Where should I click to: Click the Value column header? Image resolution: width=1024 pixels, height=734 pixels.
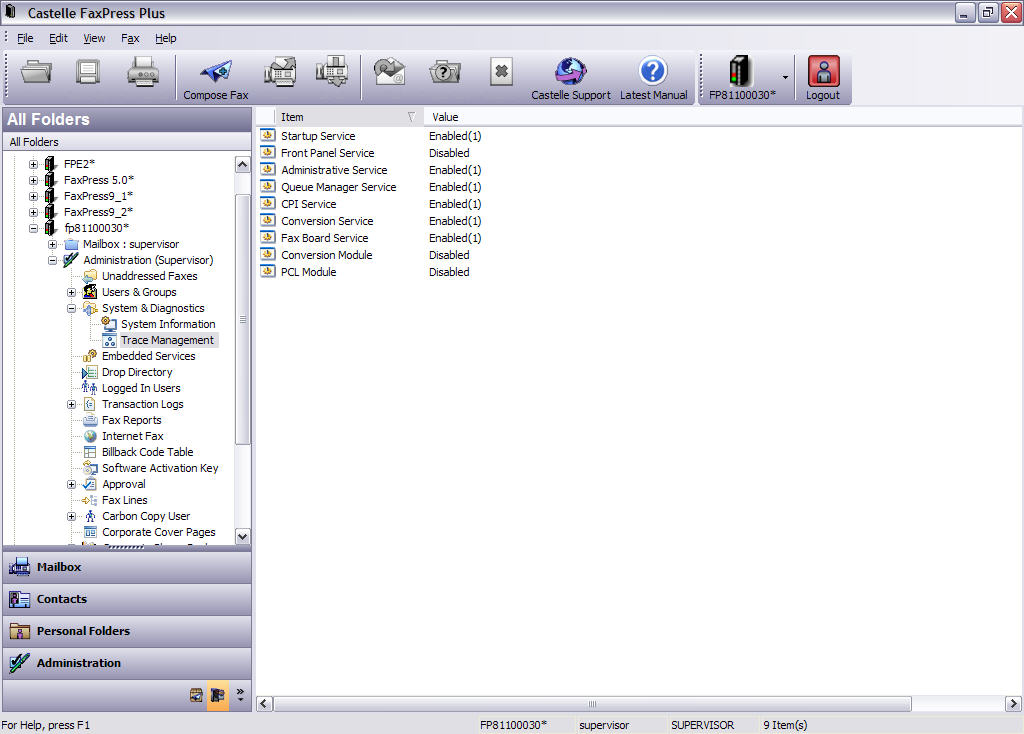coord(722,117)
